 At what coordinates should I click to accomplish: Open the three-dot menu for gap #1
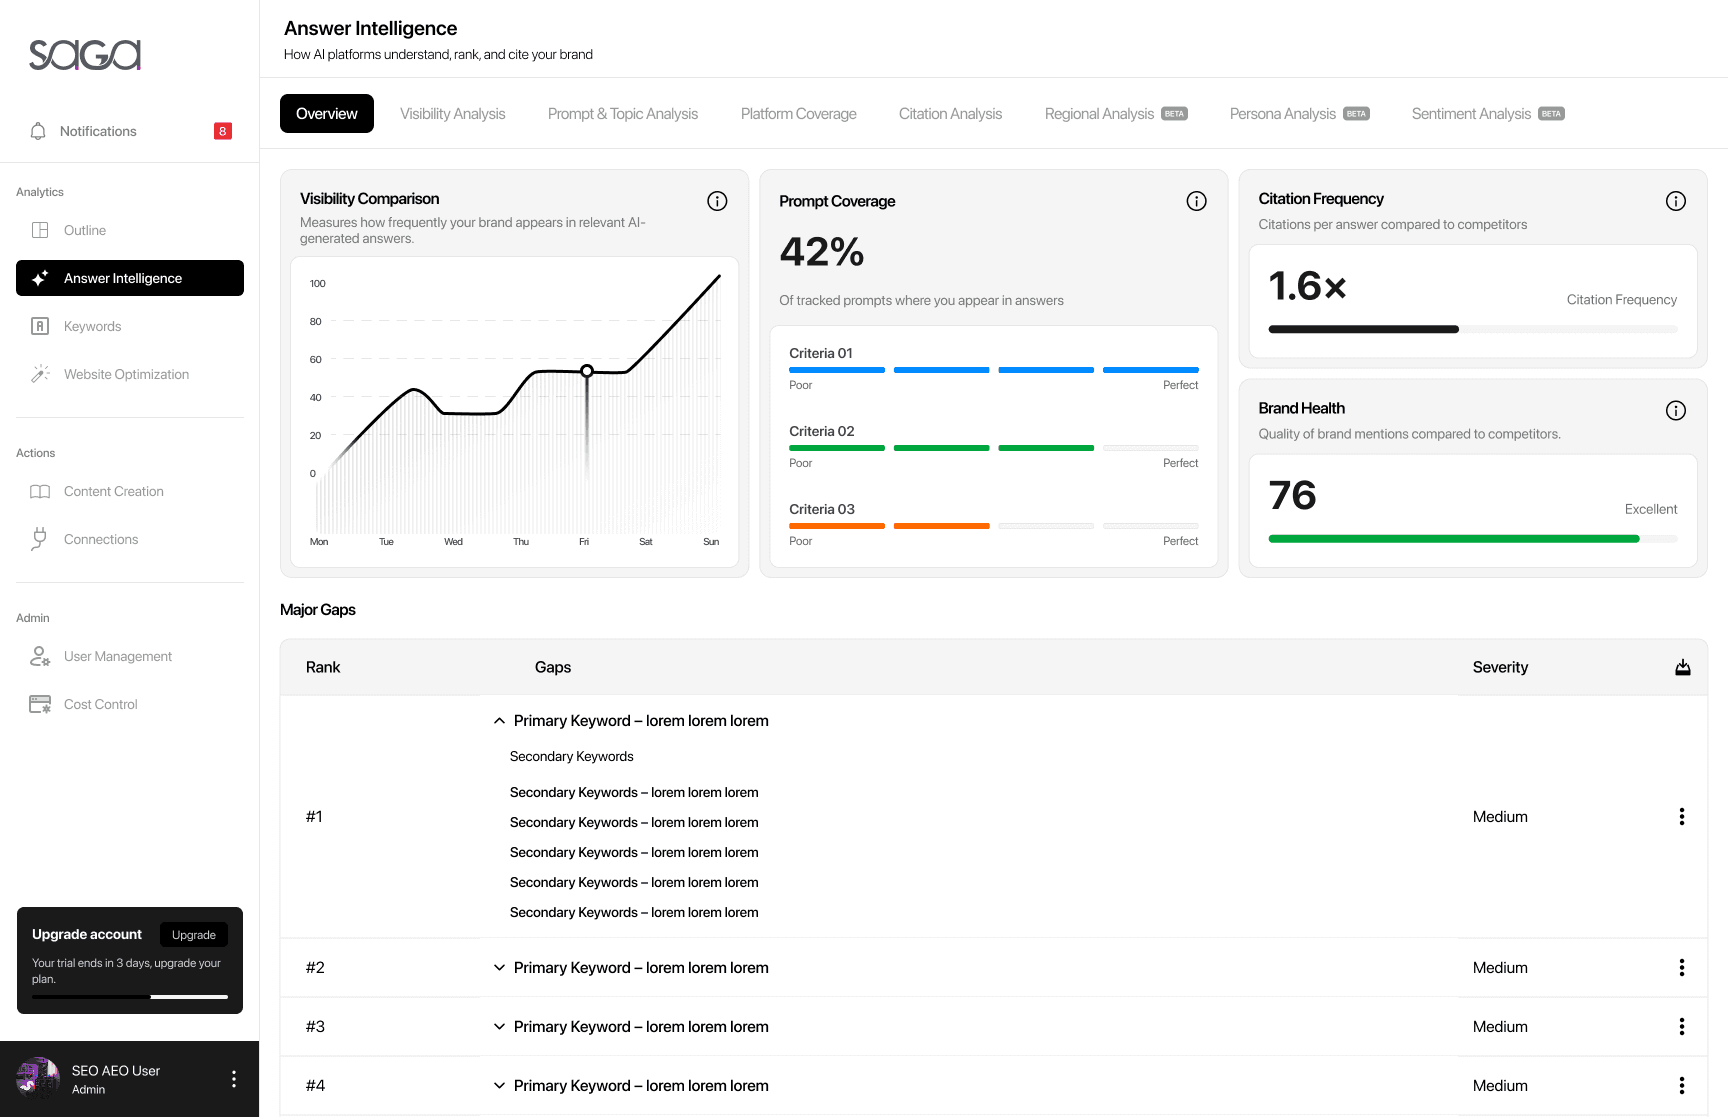coord(1682,816)
